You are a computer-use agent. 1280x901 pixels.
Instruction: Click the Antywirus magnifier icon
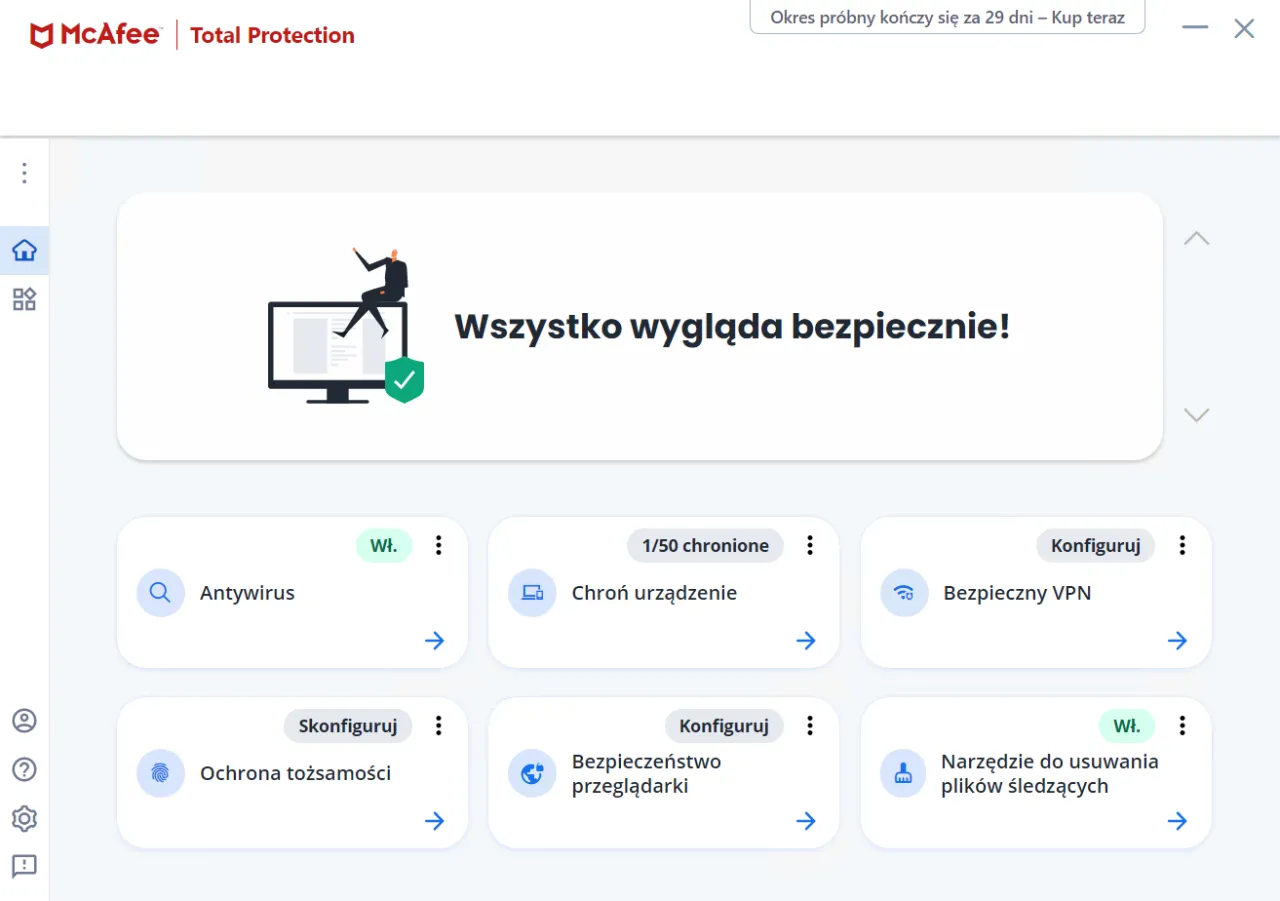tap(160, 593)
